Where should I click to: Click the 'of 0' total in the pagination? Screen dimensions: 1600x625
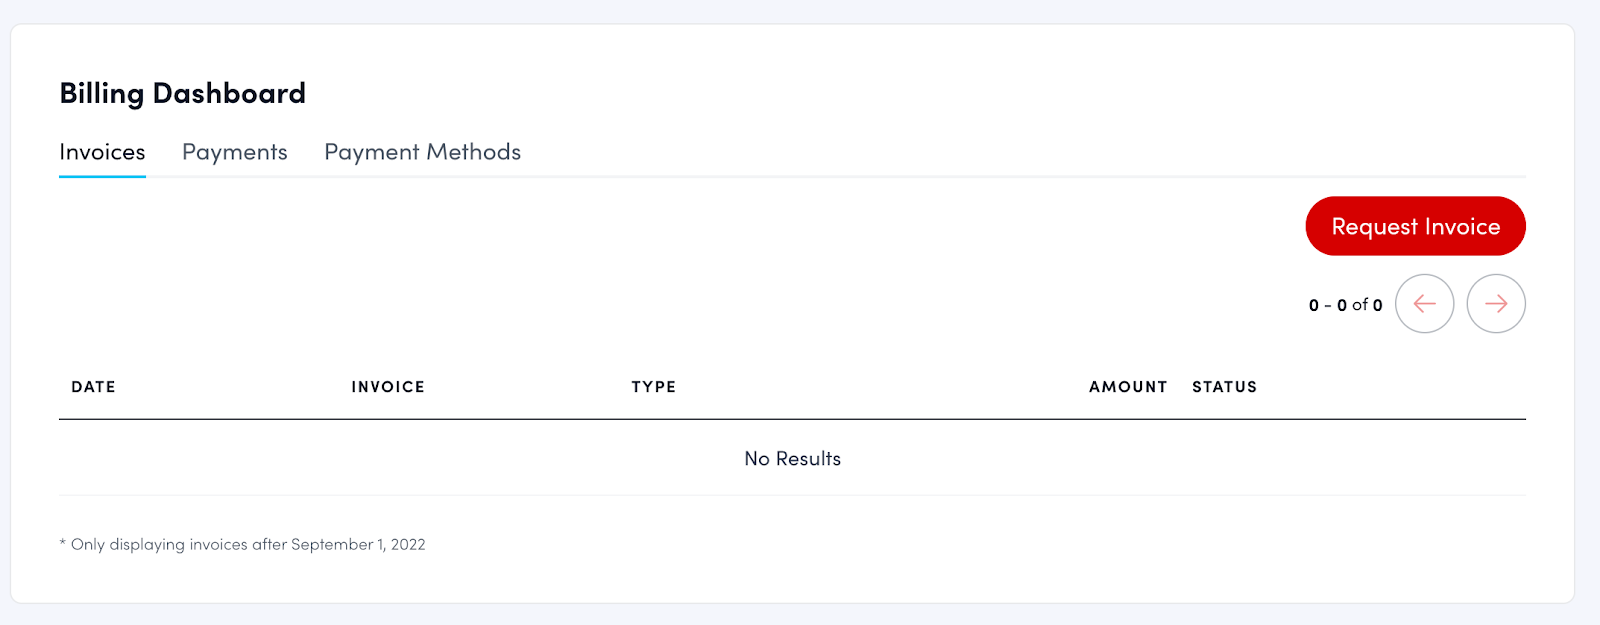click(x=1367, y=305)
